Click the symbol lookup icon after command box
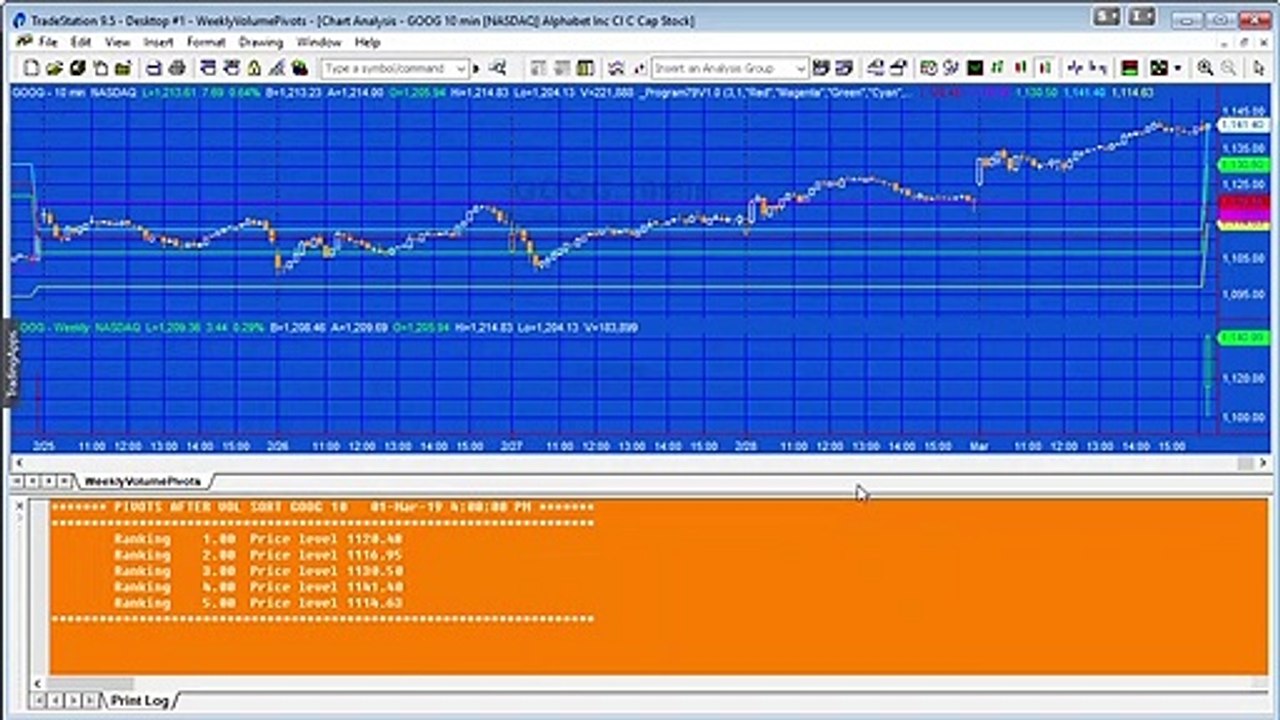 point(497,68)
